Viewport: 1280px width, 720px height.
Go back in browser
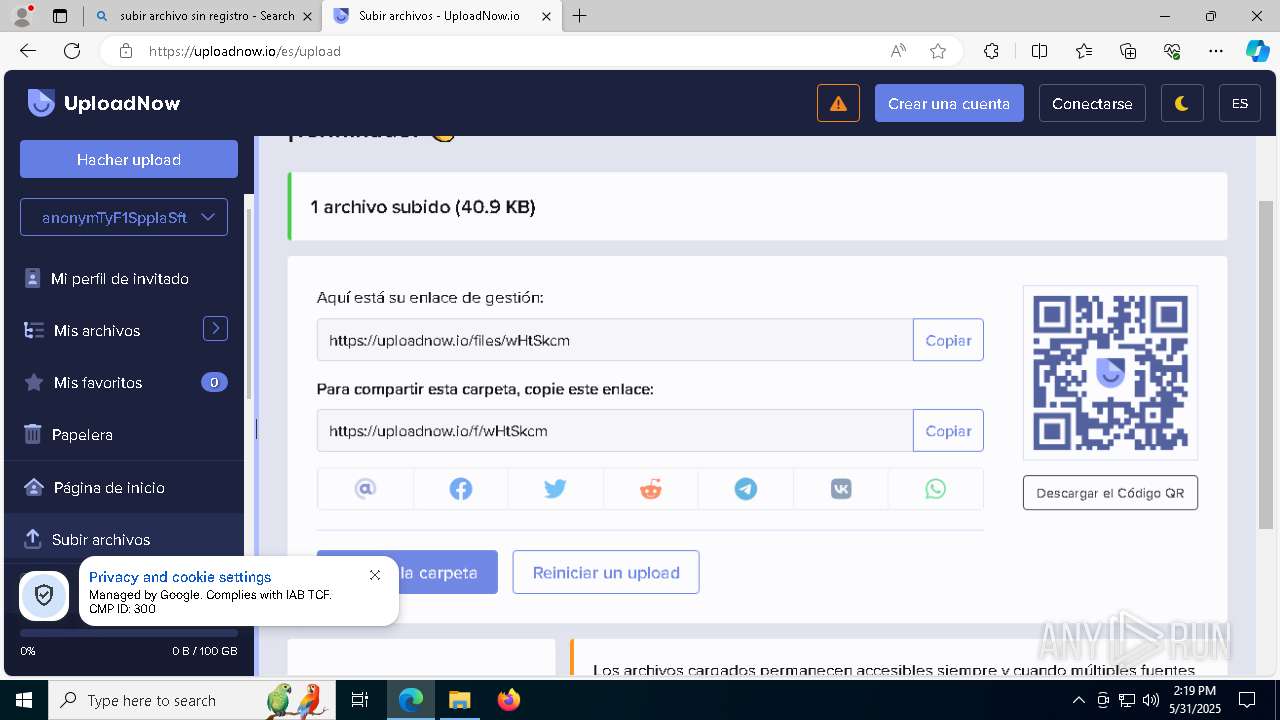[28, 51]
